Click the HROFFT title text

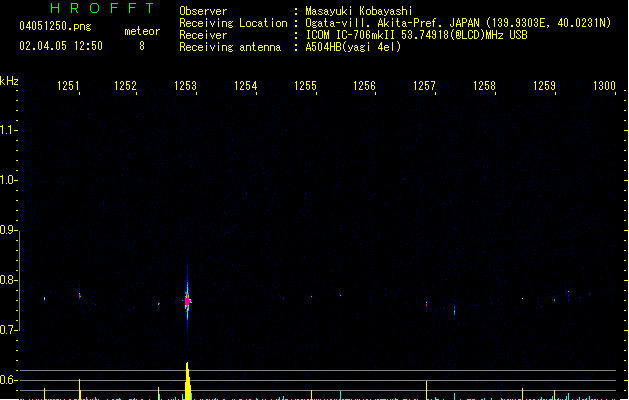[x=103, y=8]
